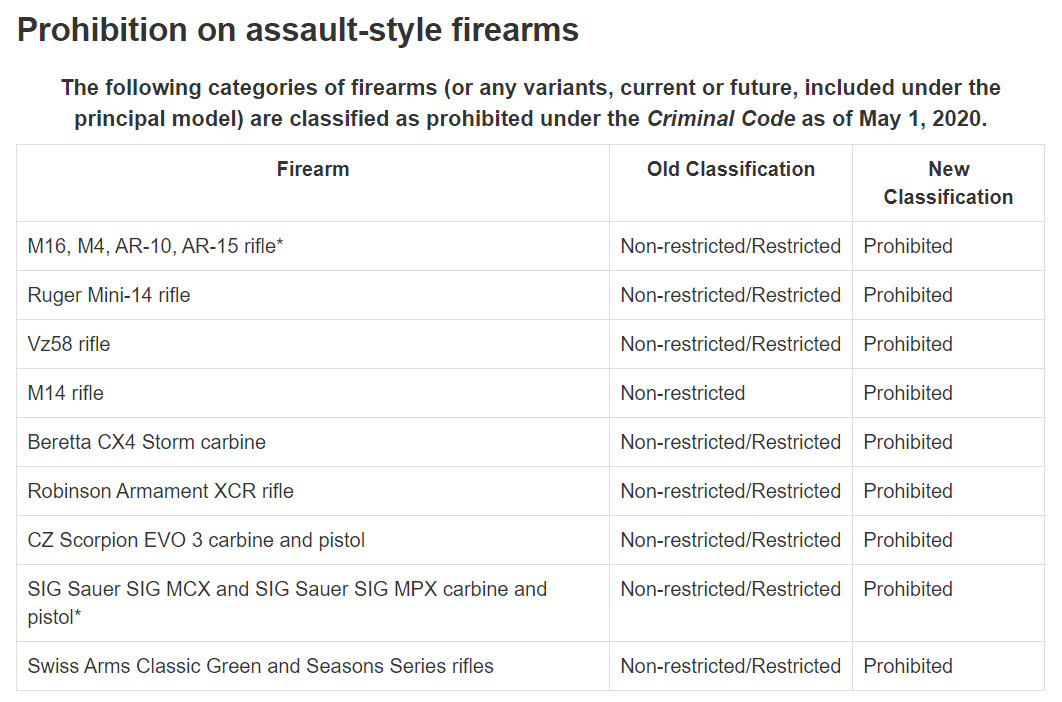
Task: Click 'Prohibited' next to Ruger Mini-14 rifle
Action: (x=908, y=295)
